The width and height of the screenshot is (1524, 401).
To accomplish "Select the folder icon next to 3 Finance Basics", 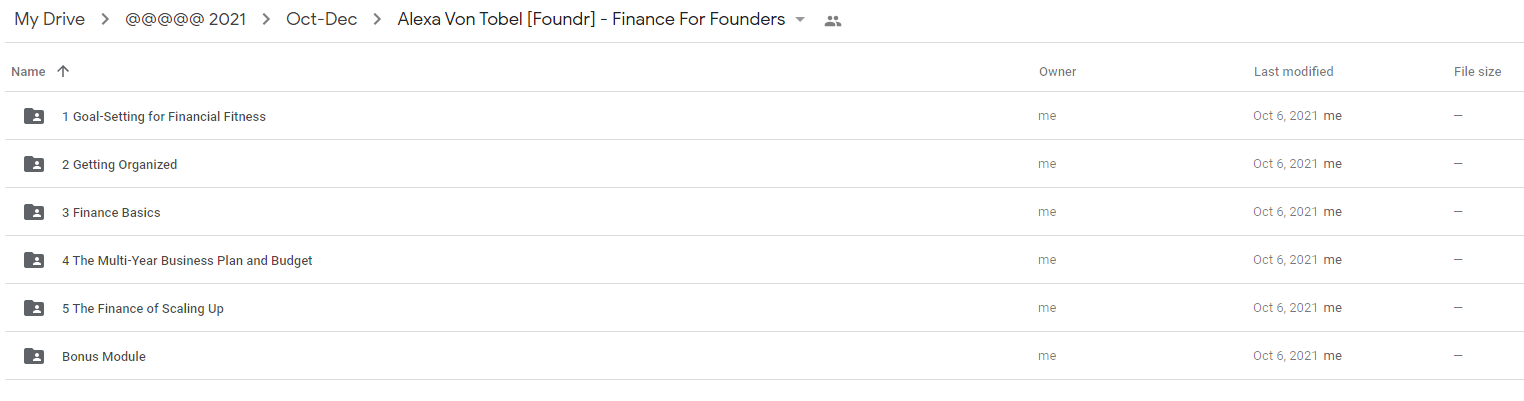I will pos(34,212).
